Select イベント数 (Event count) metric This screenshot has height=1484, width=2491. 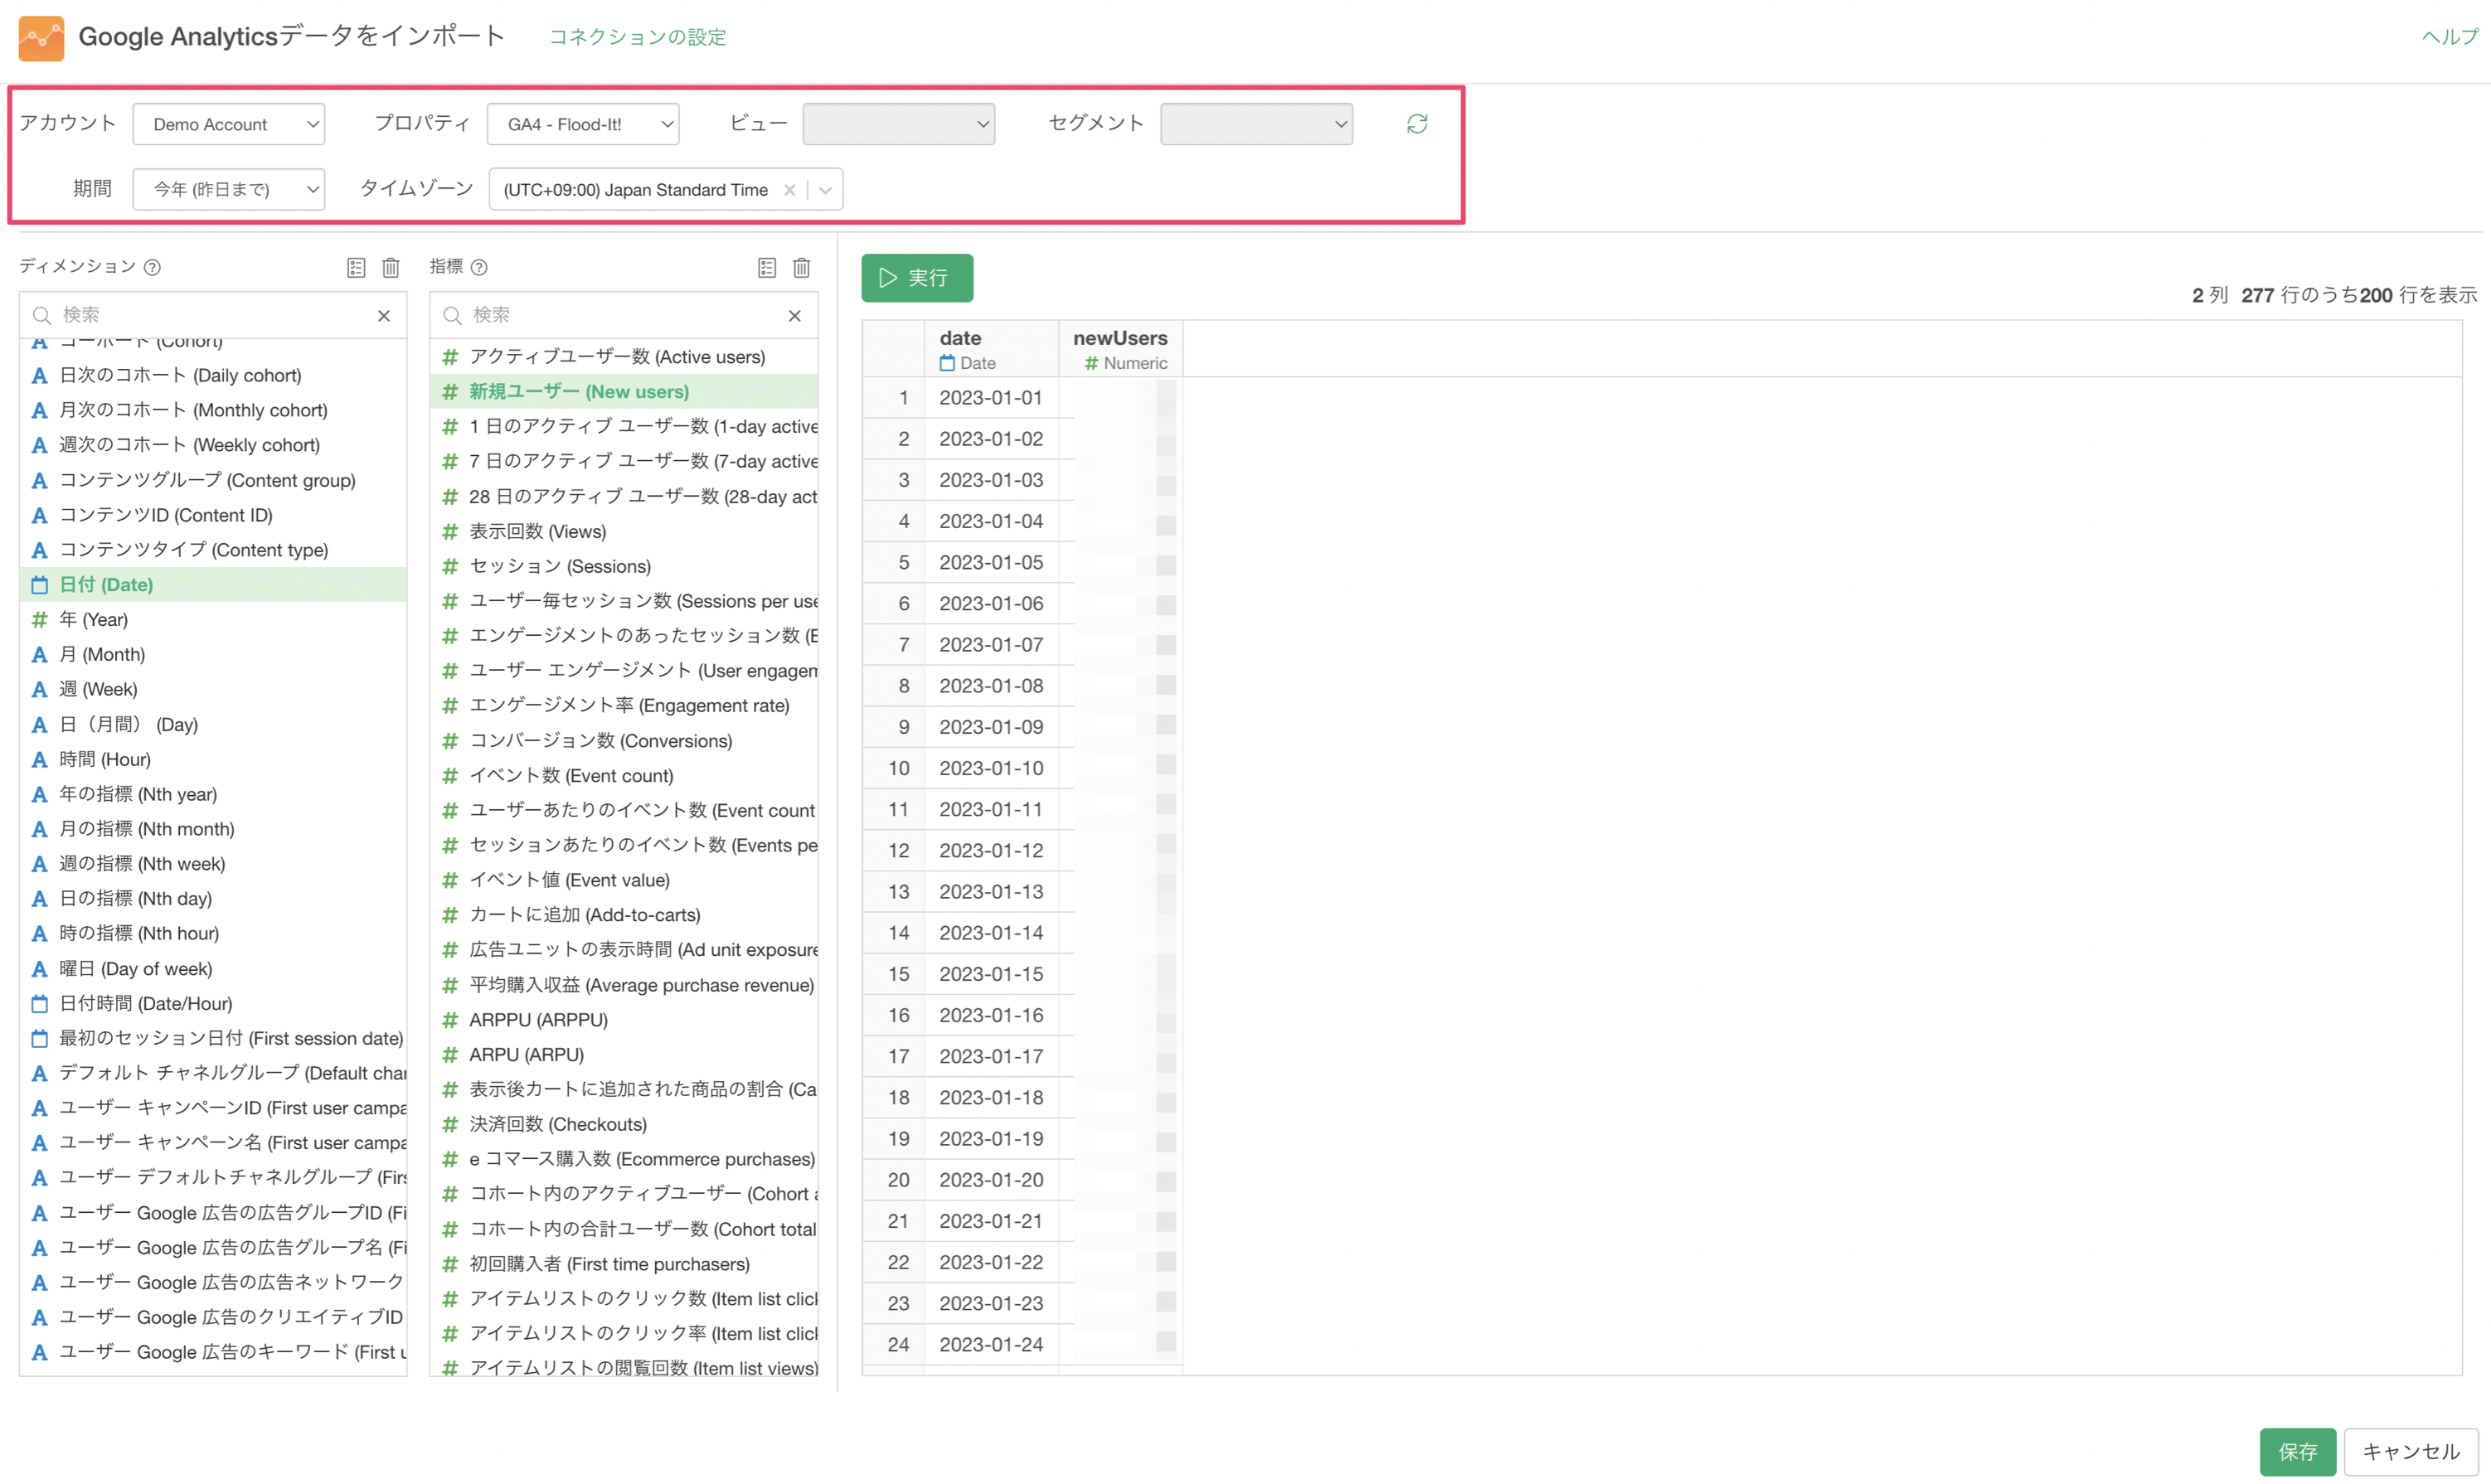point(624,776)
